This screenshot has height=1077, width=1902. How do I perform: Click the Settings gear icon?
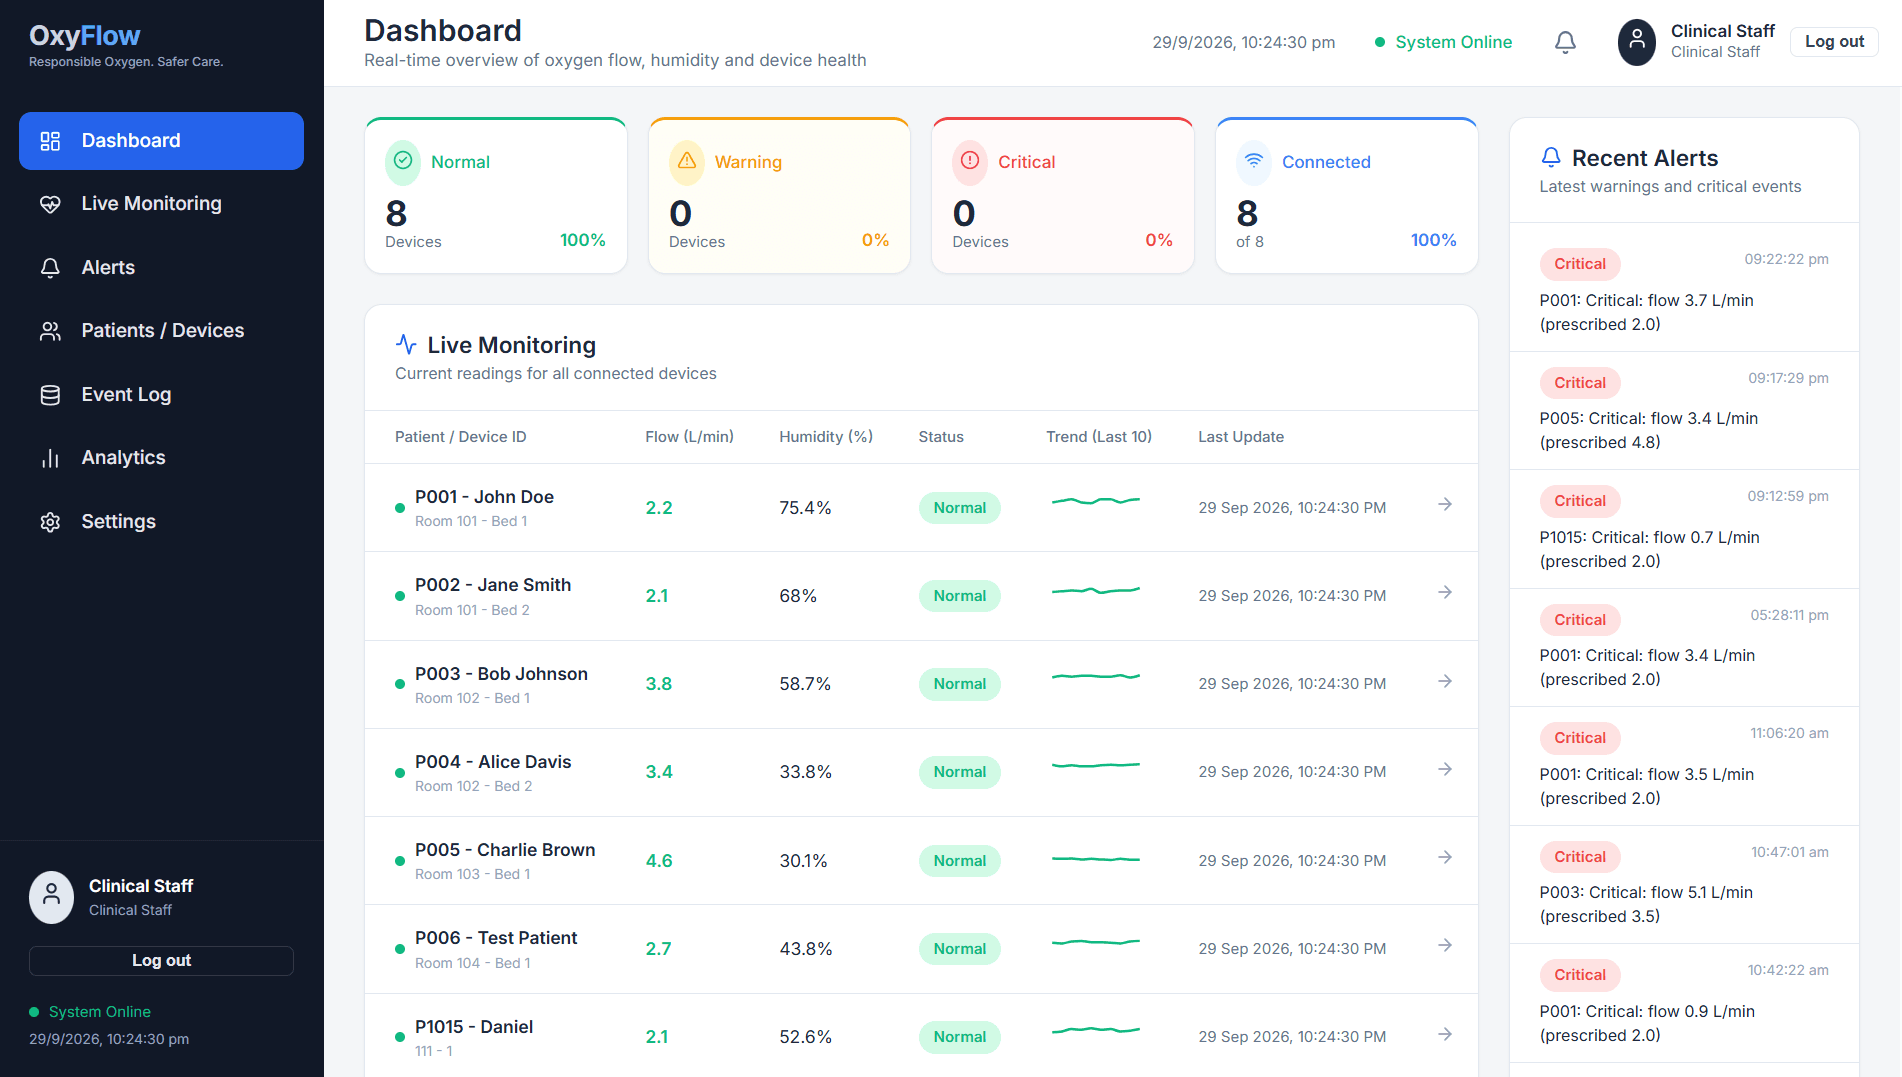(x=50, y=522)
